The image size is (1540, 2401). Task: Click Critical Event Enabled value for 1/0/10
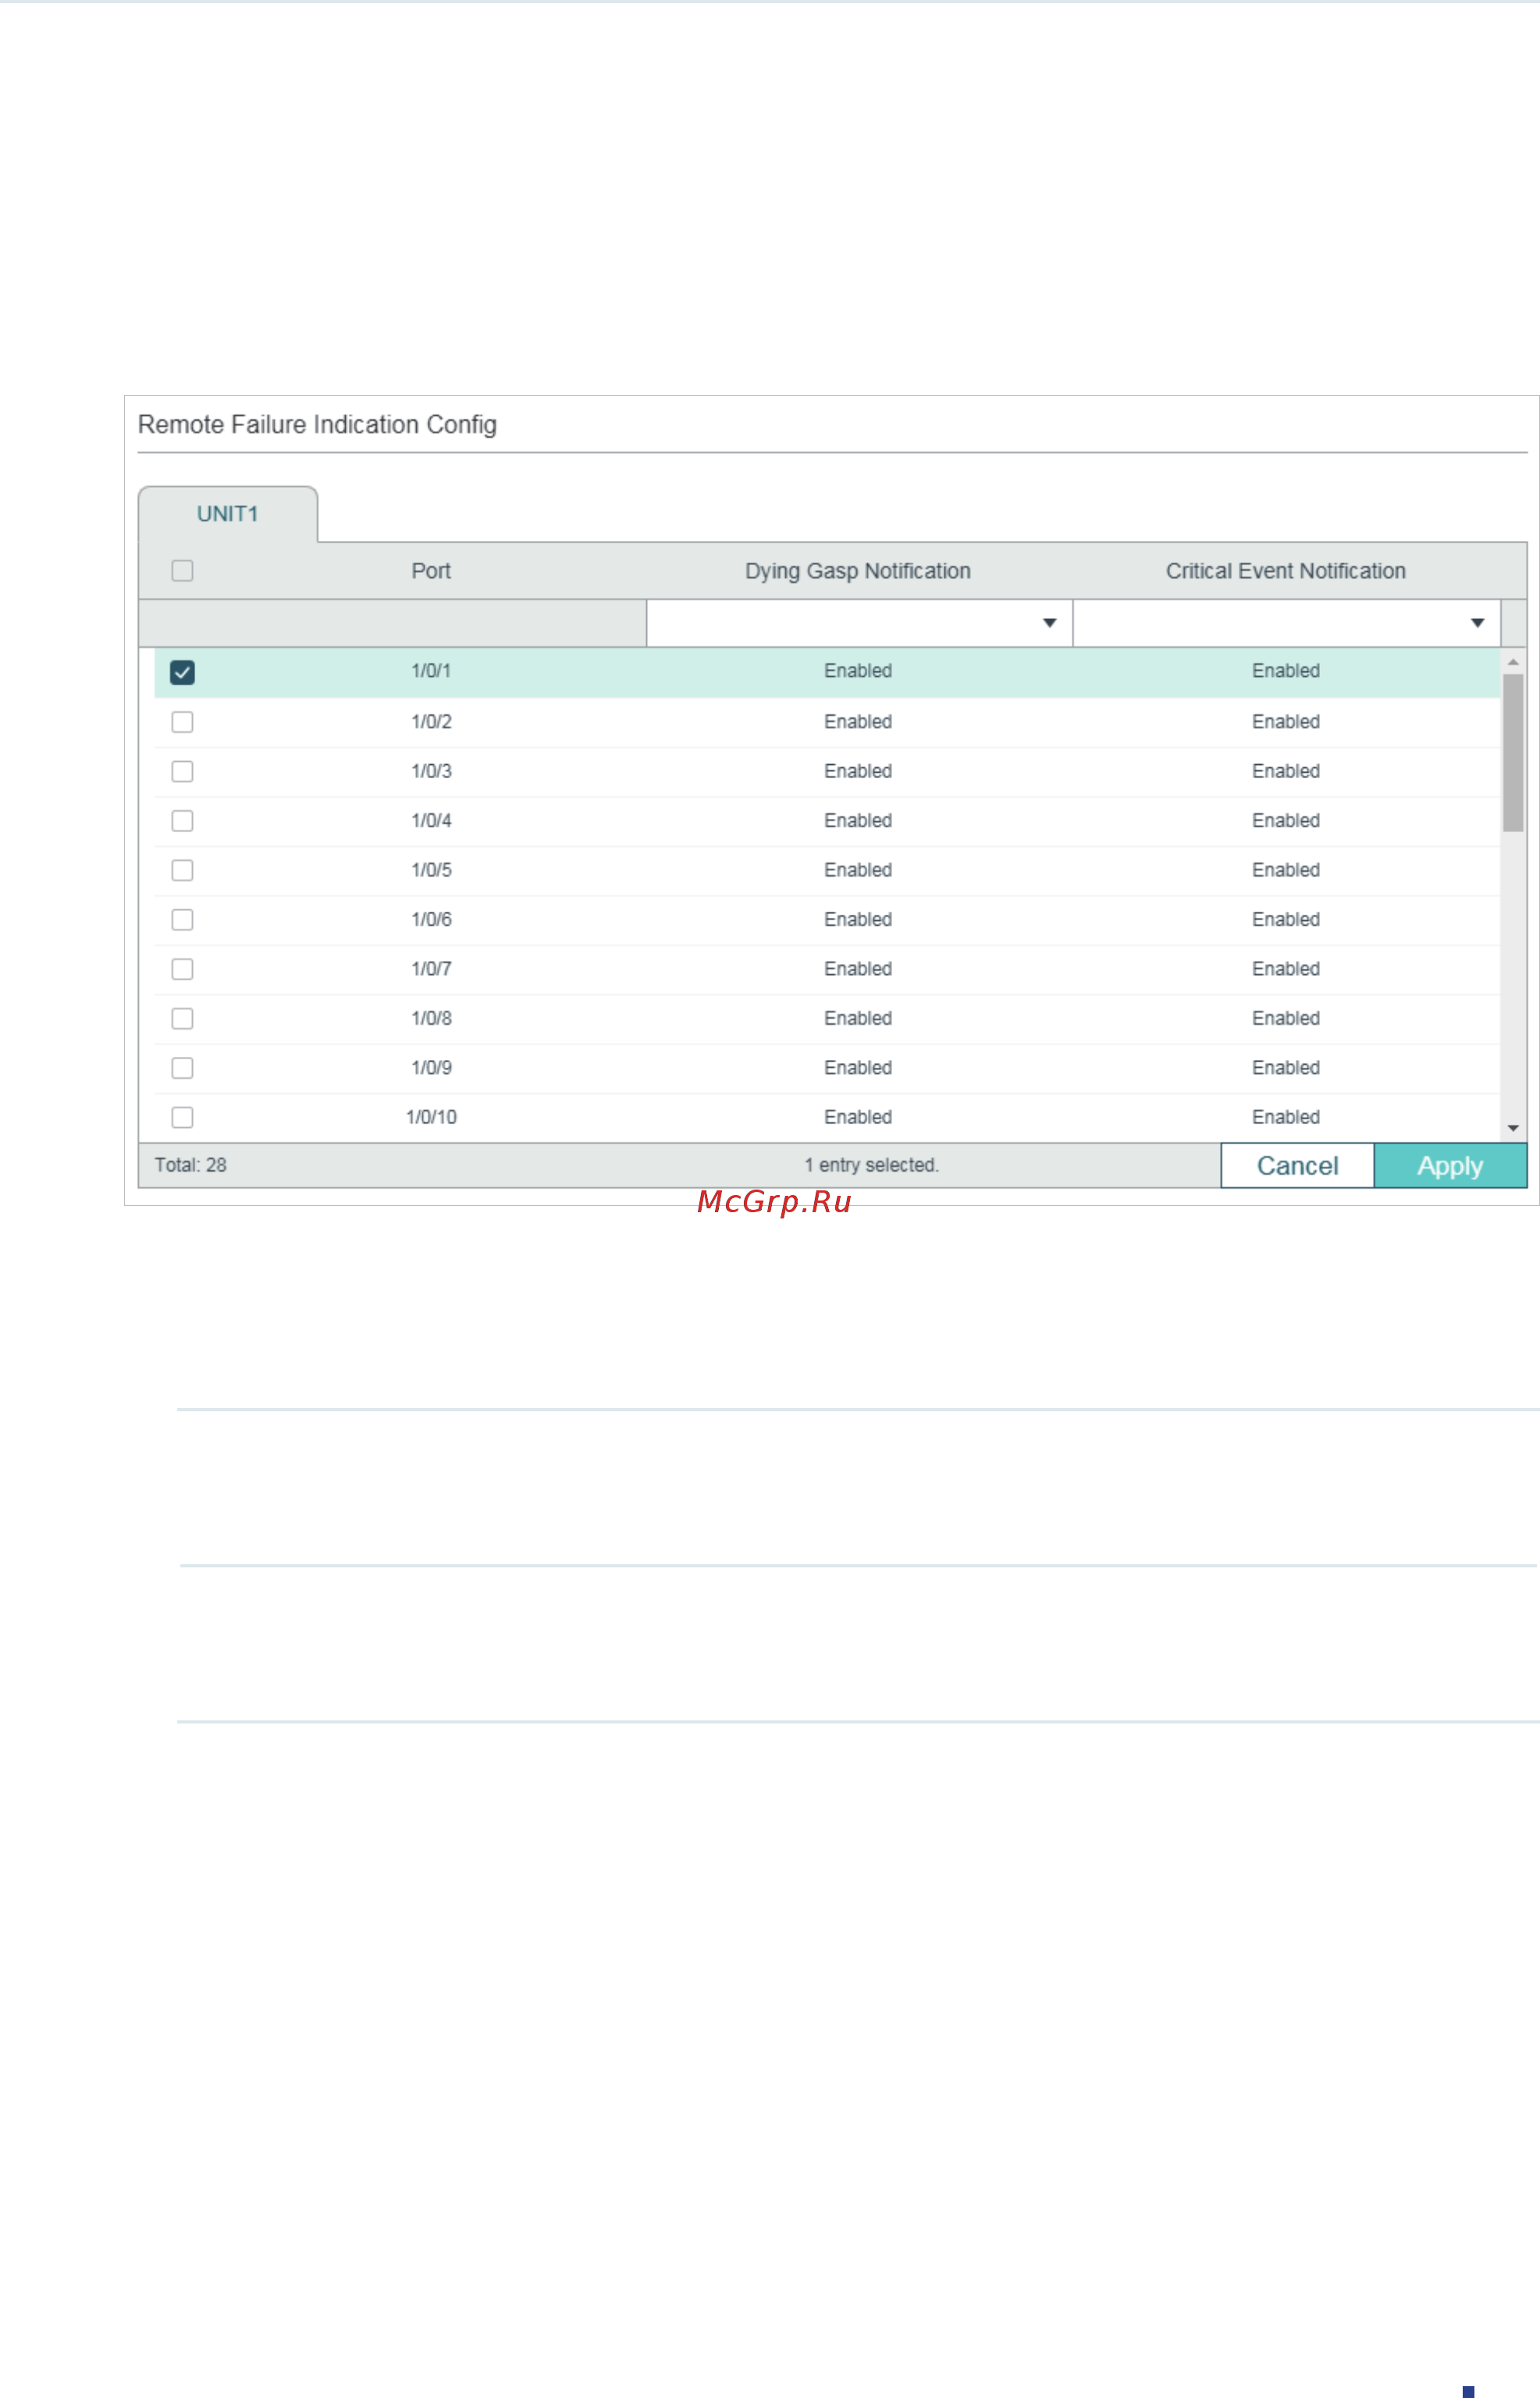point(1286,1118)
